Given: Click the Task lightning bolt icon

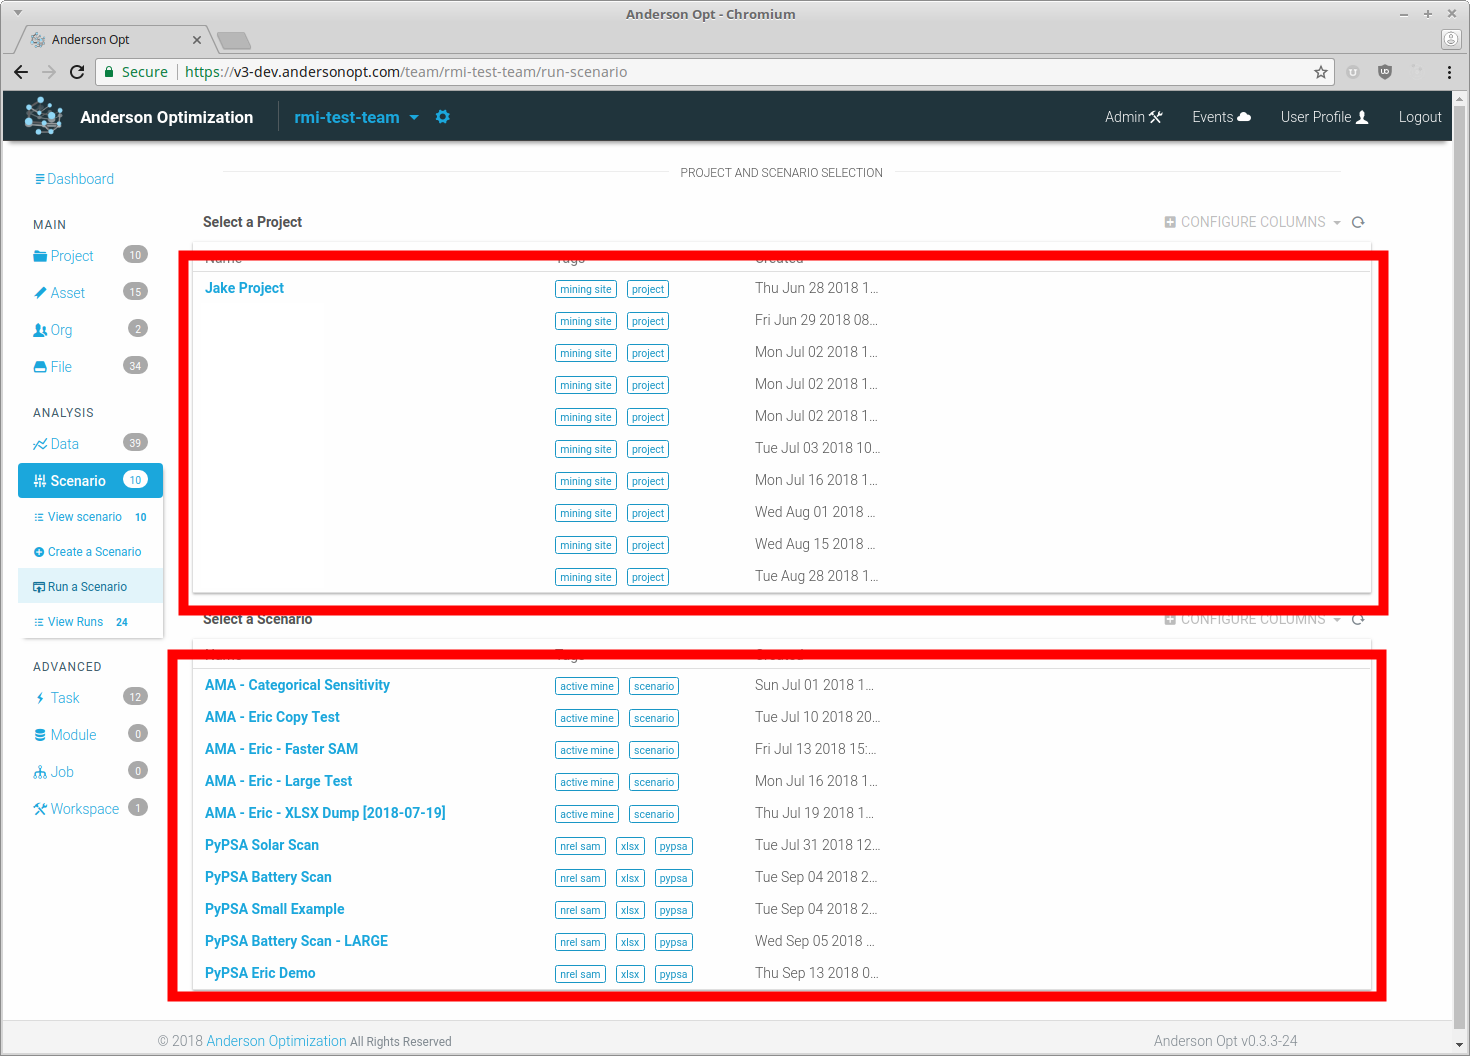Looking at the screenshot, I should (40, 698).
